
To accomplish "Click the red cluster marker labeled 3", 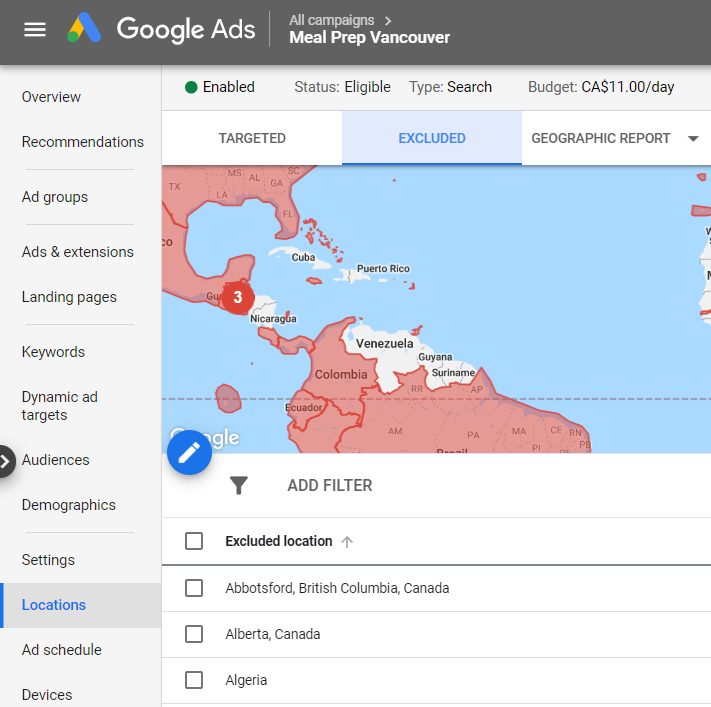I will point(237,297).
